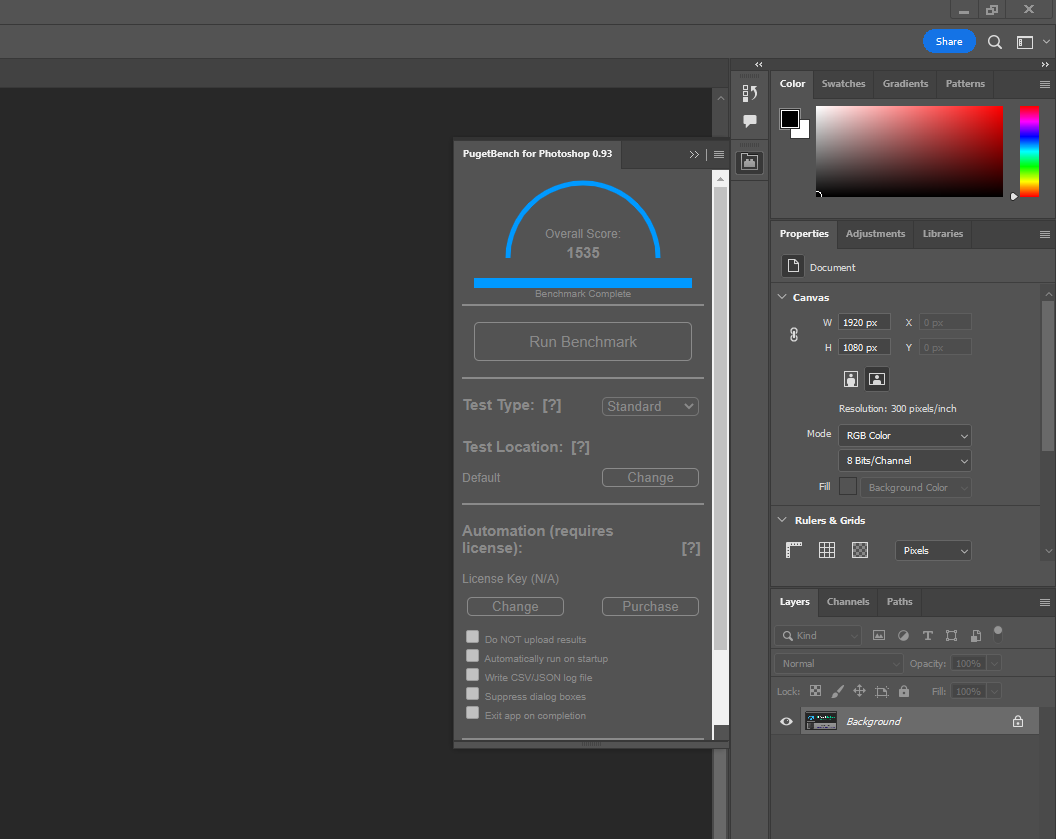The height and width of the screenshot is (839, 1056).
Task: Click the link width and height icon
Action: [794, 335]
